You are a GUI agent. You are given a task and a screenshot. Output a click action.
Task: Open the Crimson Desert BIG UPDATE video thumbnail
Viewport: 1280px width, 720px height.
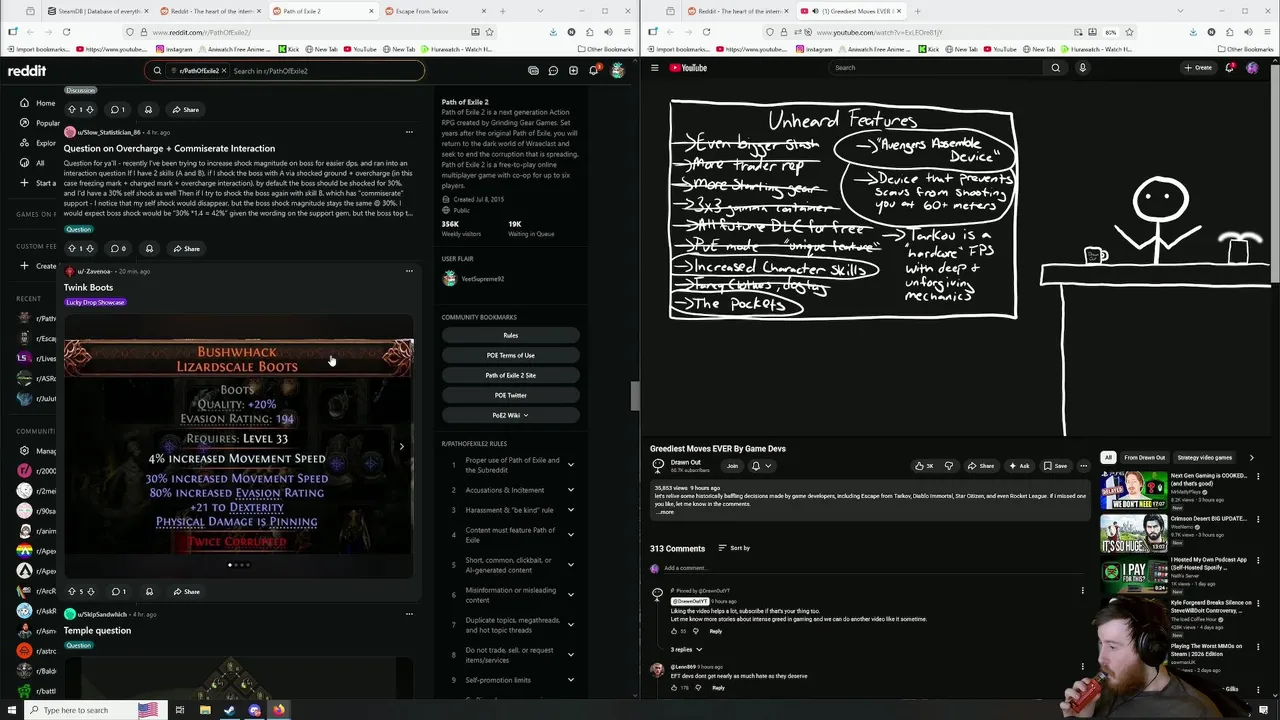1133,533
